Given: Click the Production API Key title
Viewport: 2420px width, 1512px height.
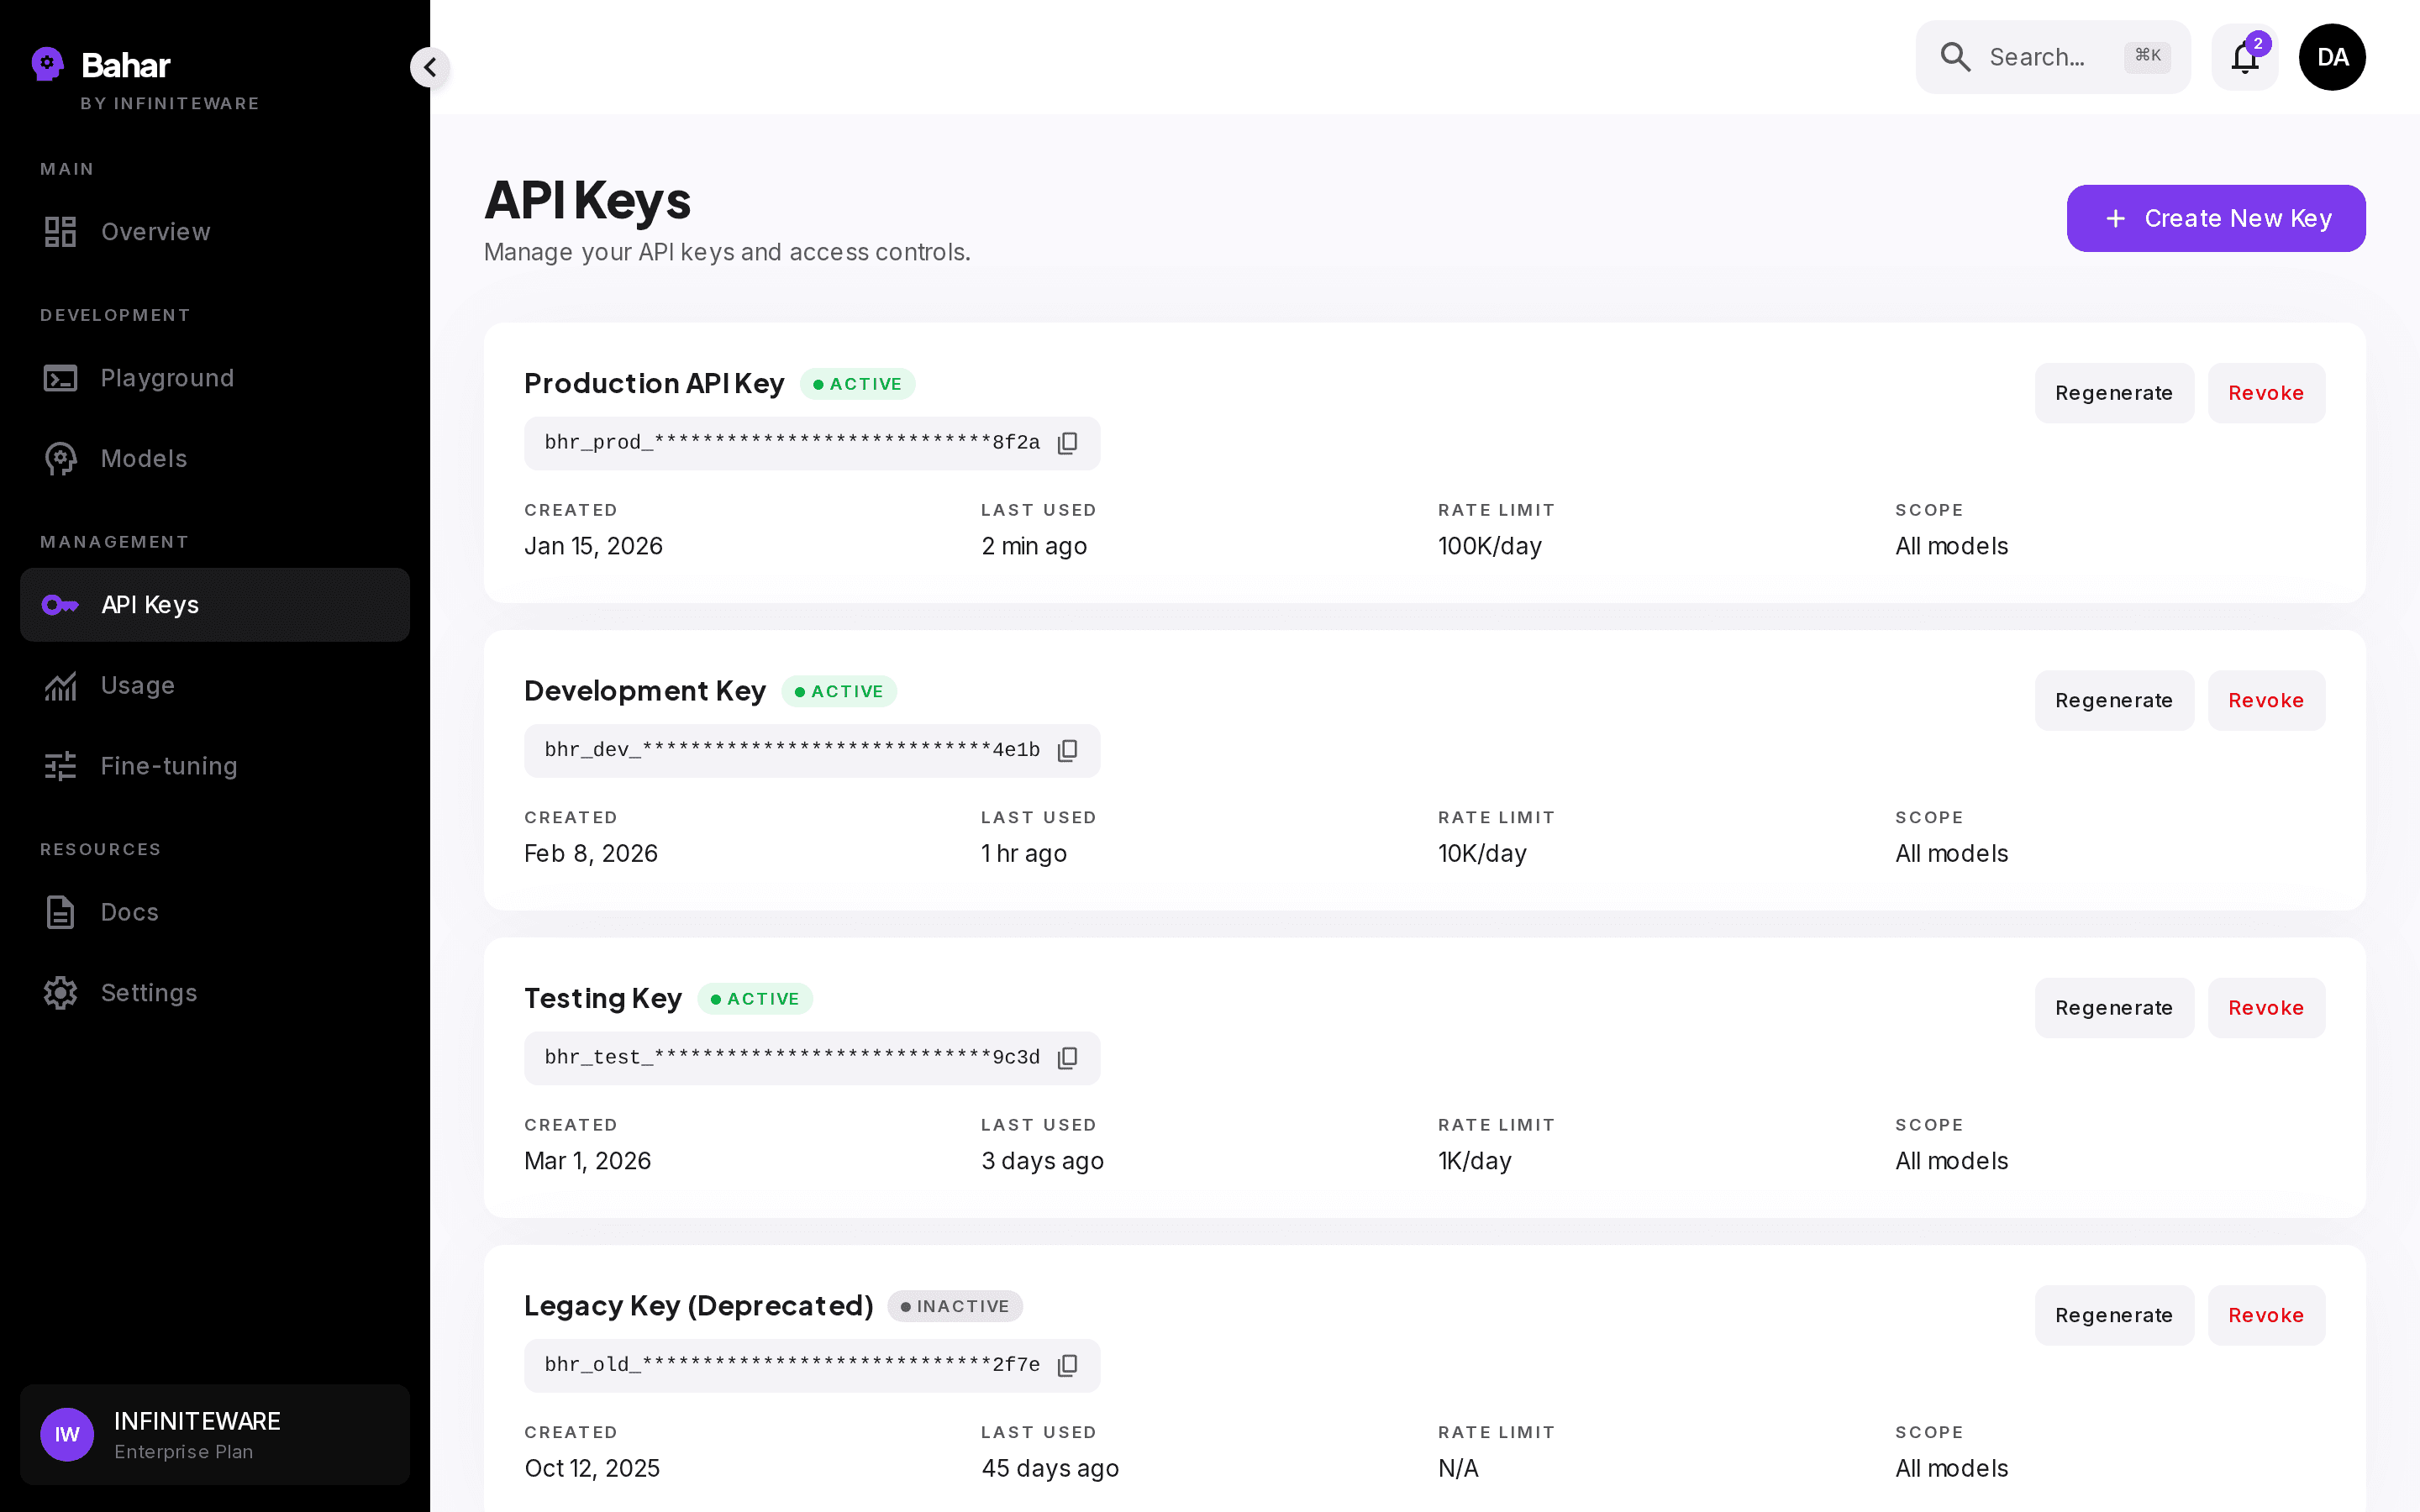Looking at the screenshot, I should tap(654, 384).
